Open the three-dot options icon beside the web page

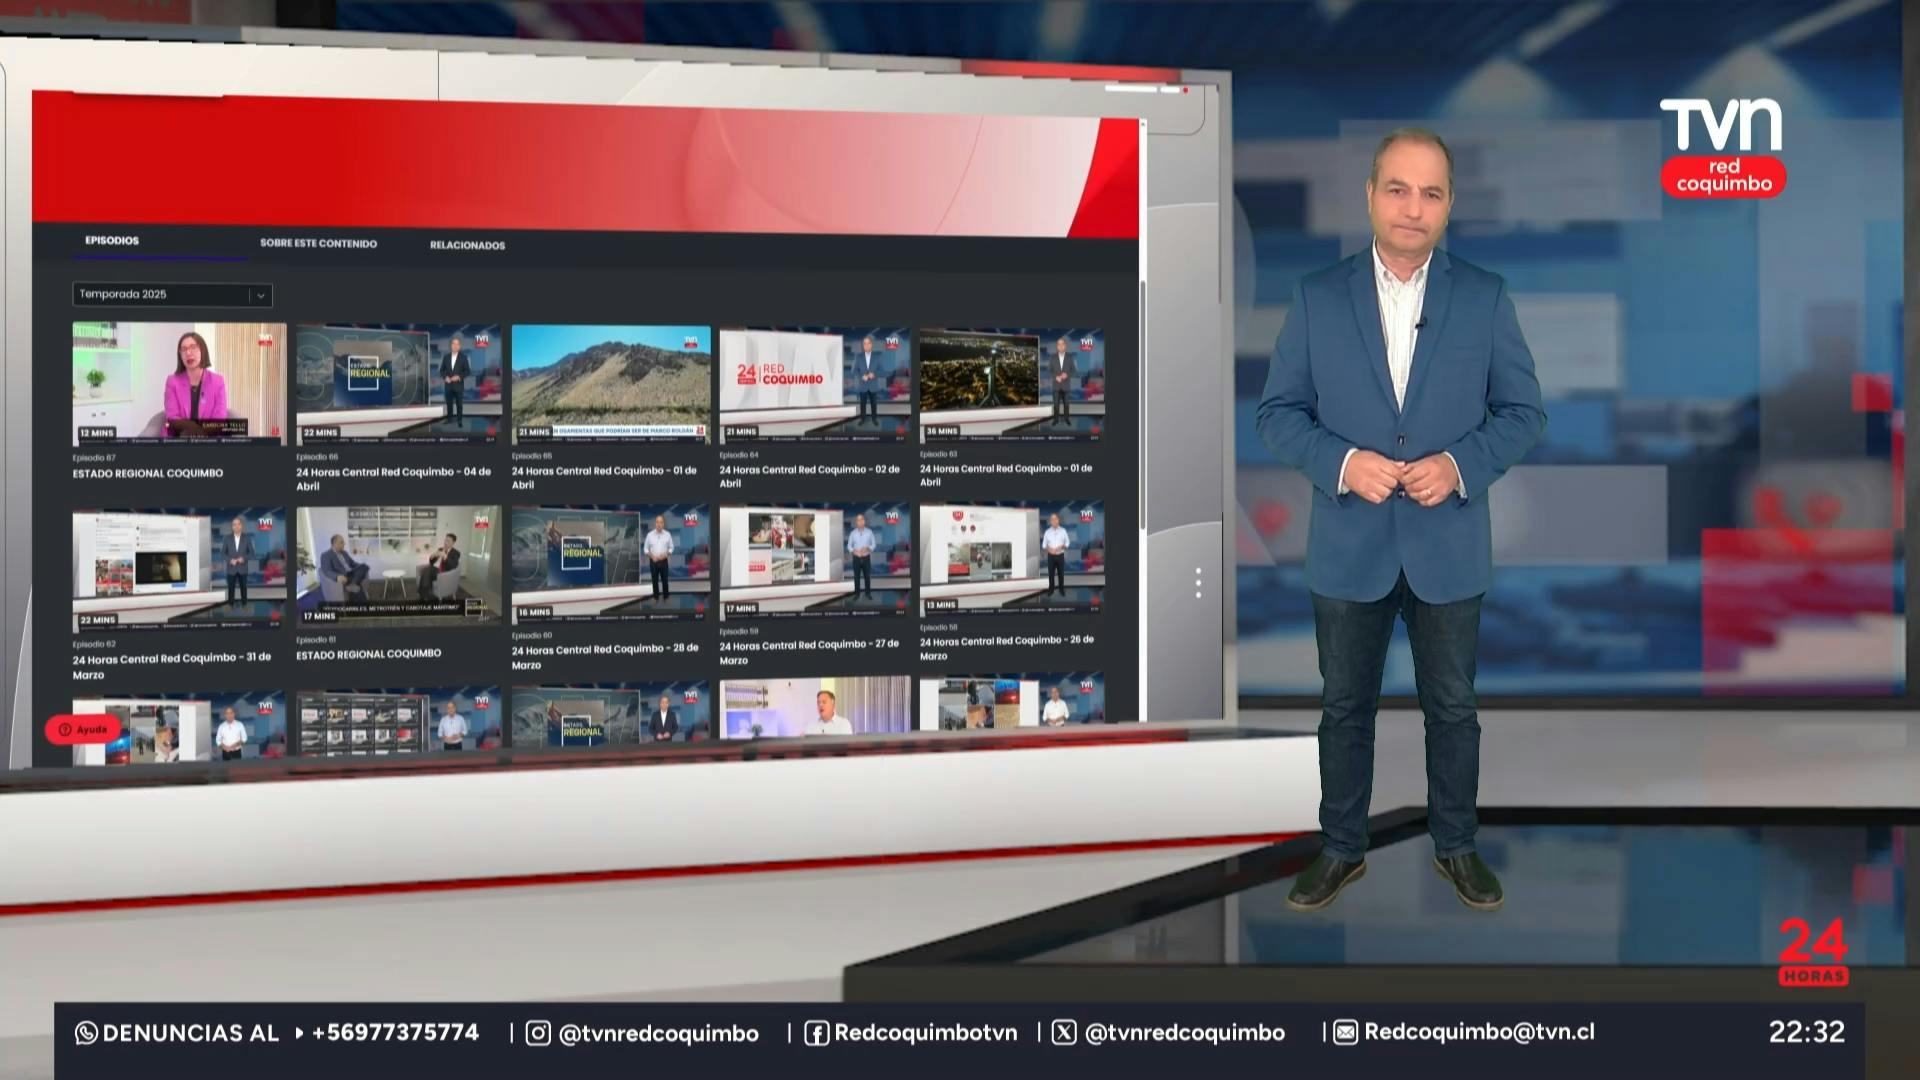point(1198,583)
